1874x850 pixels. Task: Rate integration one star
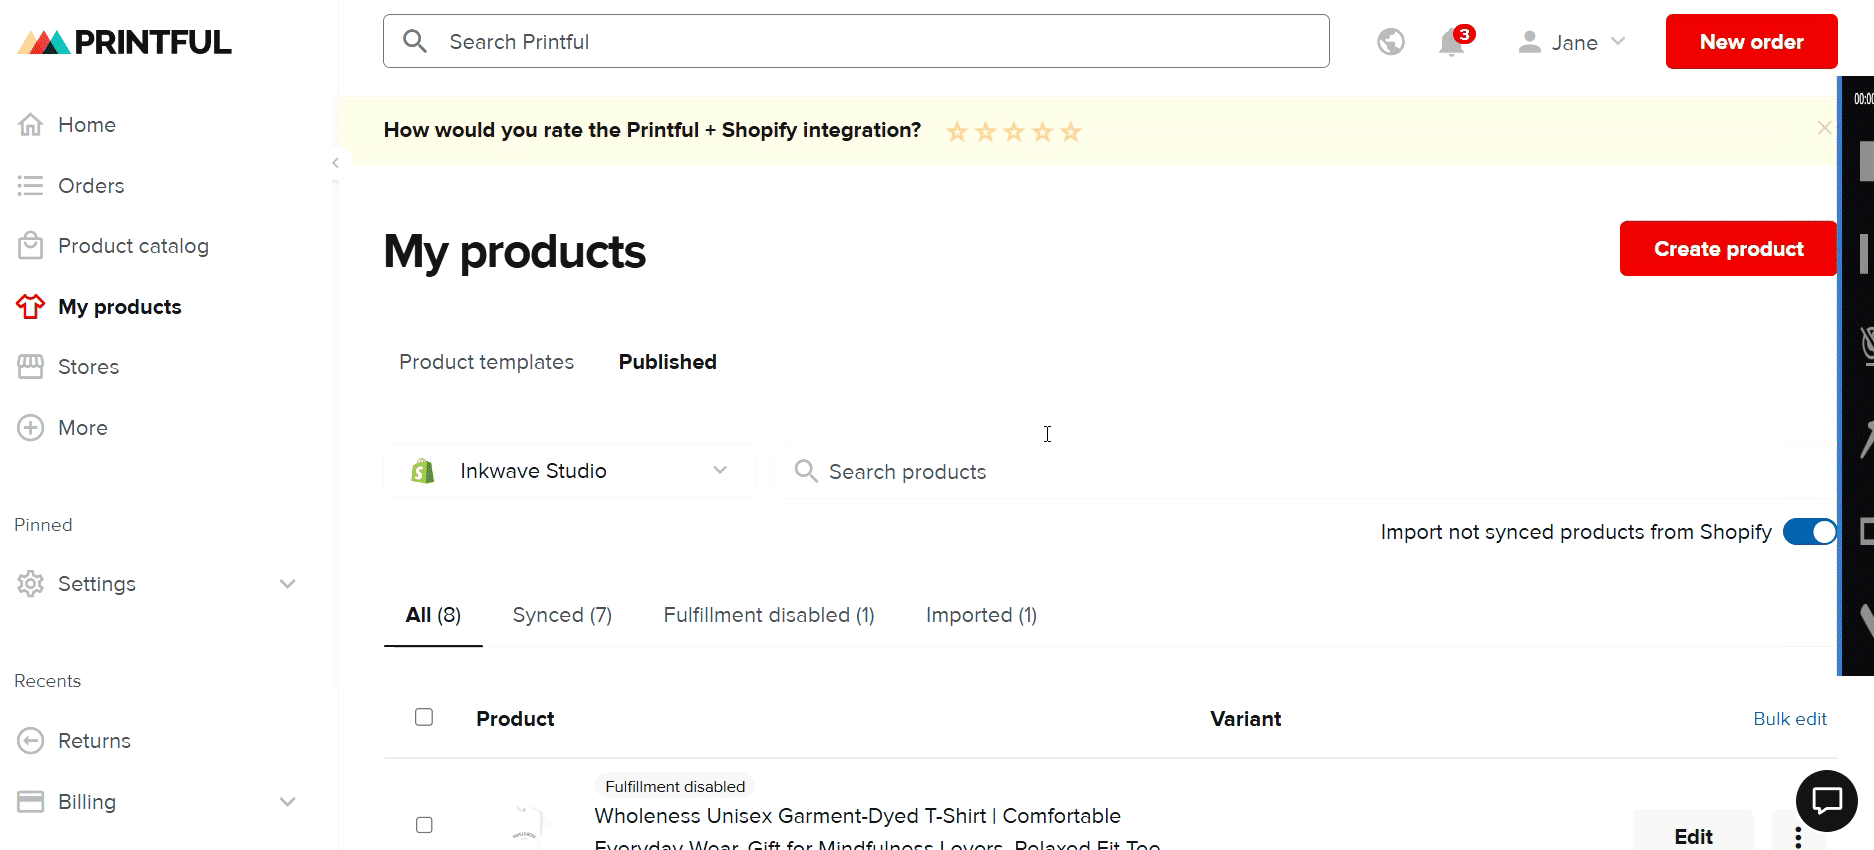[x=957, y=131]
